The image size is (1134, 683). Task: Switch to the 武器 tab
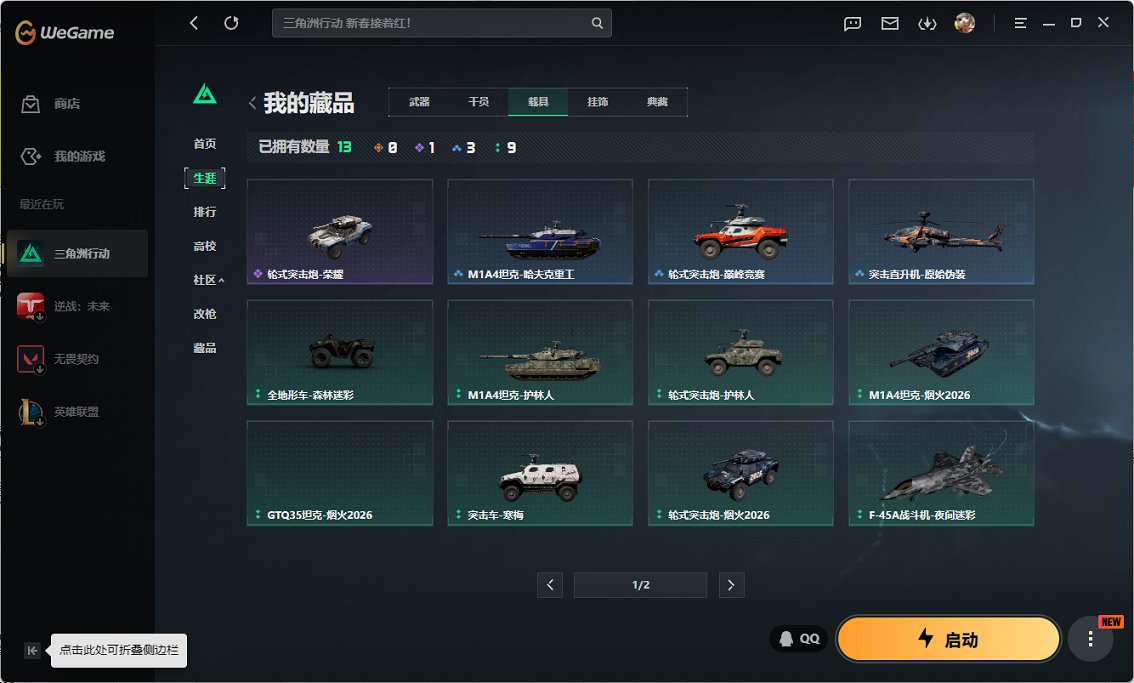pyautogui.click(x=420, y=101)
